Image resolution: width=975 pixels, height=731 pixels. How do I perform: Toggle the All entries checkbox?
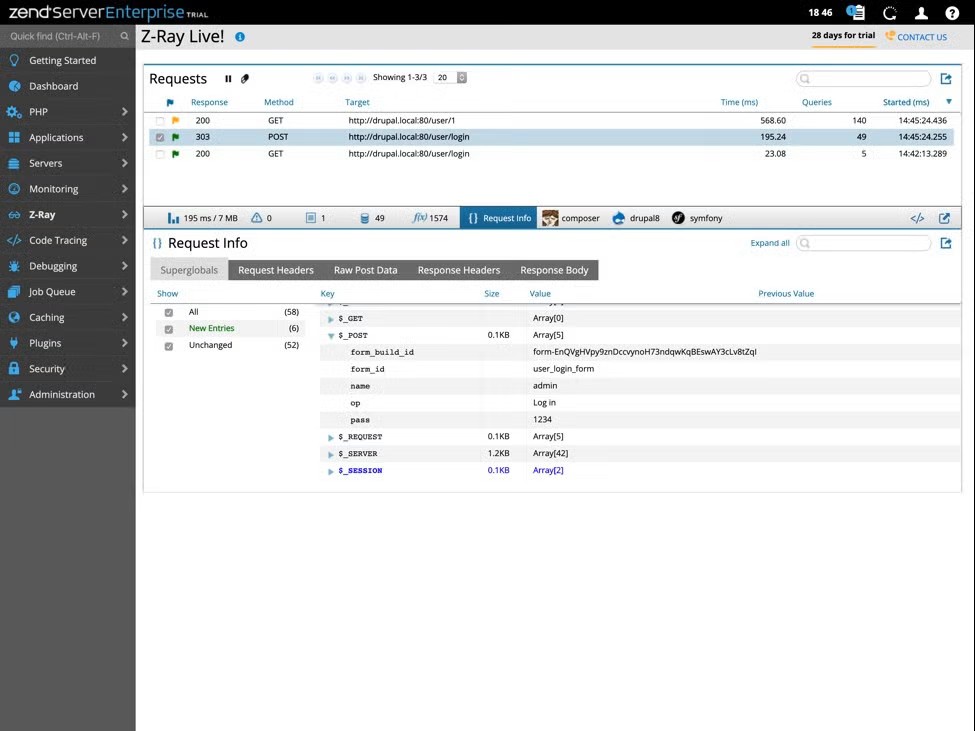point(169,313)
